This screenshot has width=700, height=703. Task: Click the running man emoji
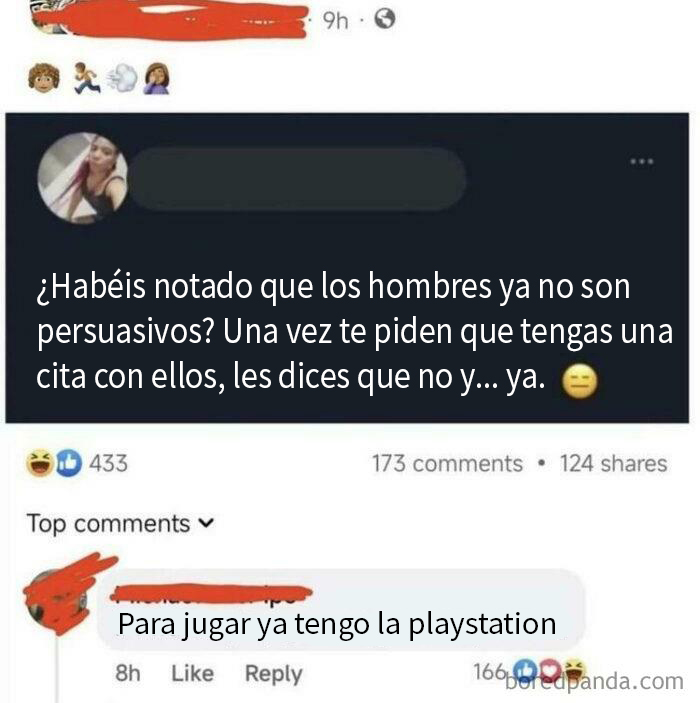(x=87, y=78)
